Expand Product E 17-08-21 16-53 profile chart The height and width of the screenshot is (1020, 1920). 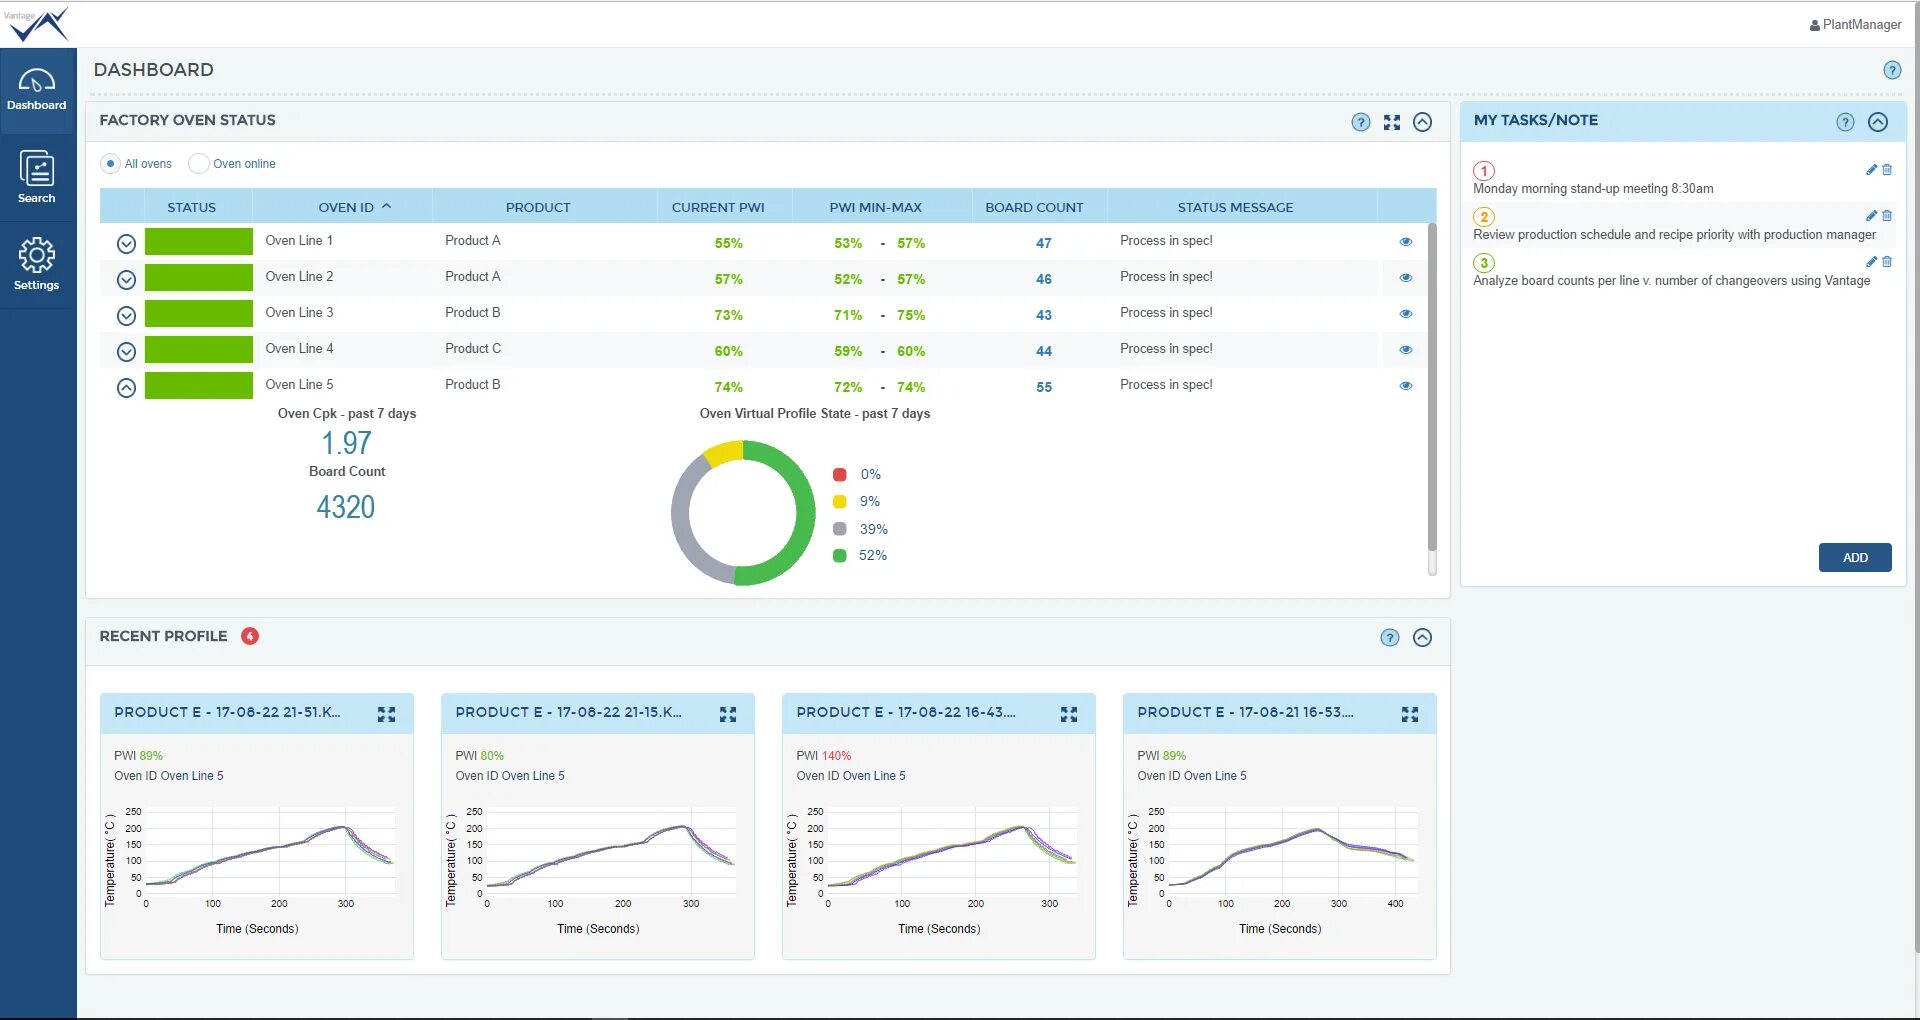click(1410, 714)
